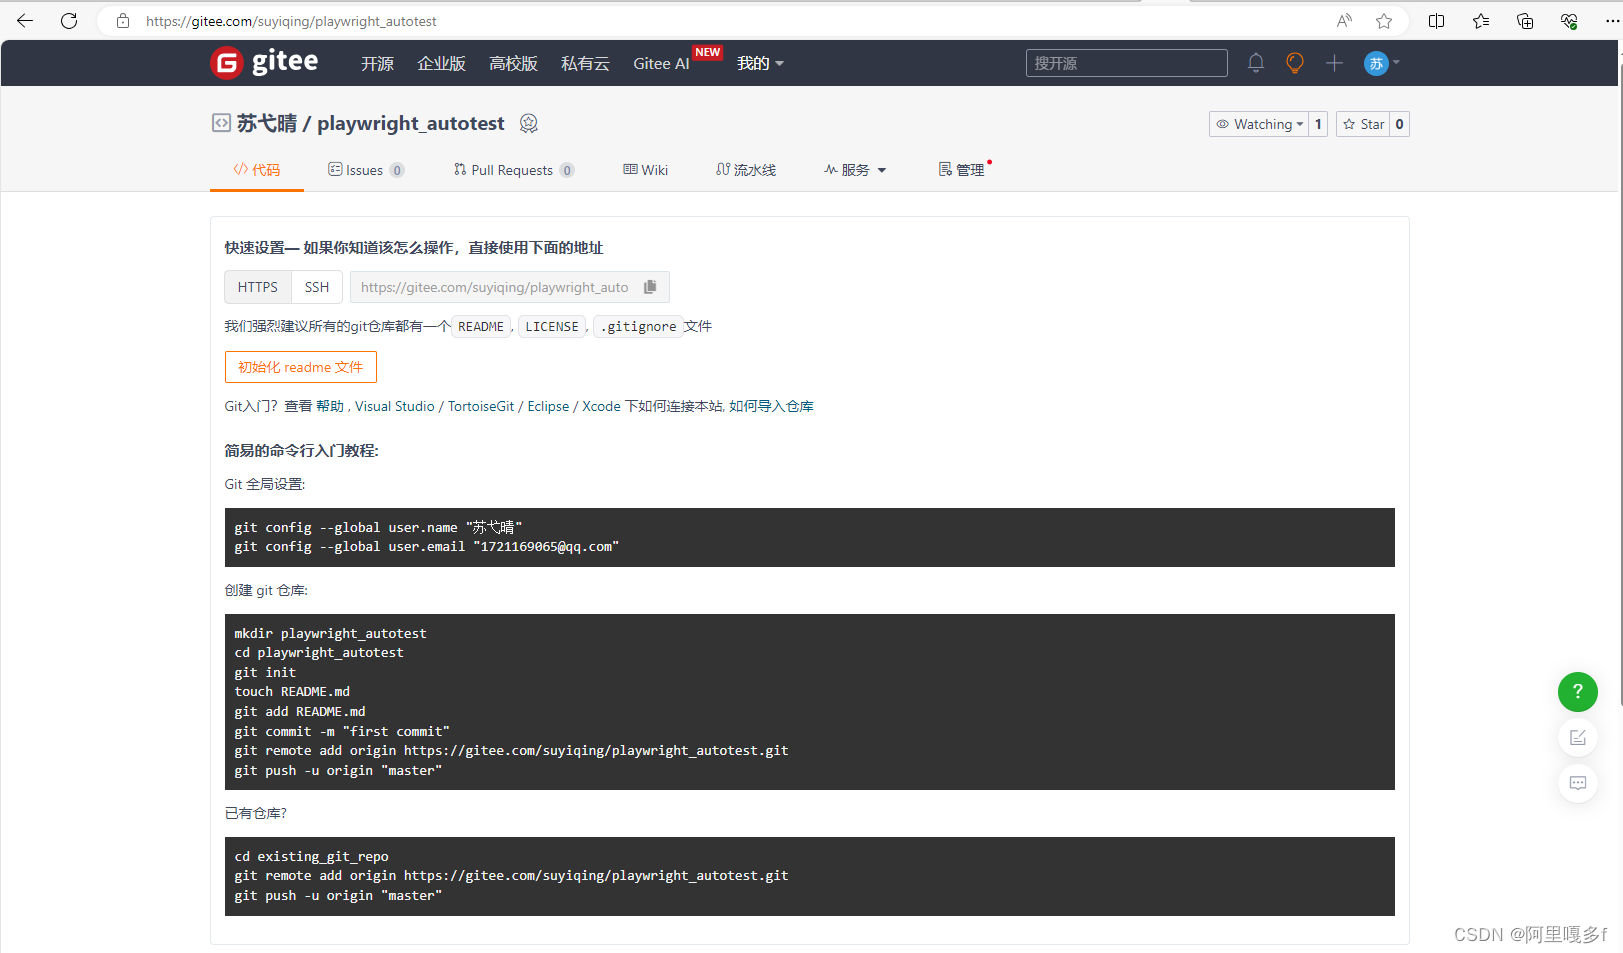Click the playwright_autotest repository title
This screenshot has width=1623, height=953.
click(411, 123)
